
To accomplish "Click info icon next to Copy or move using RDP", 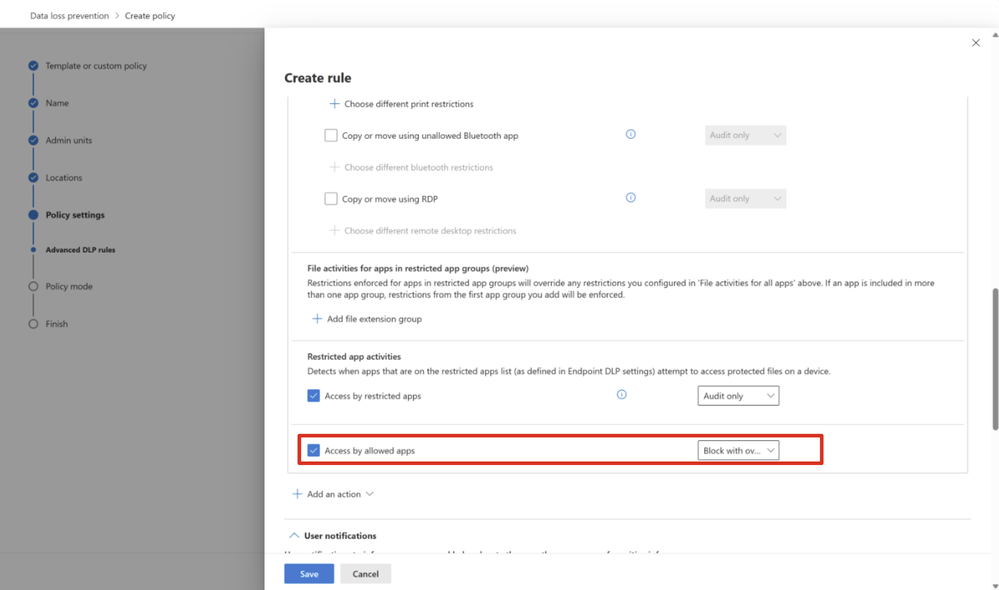I will tap(630, 198).
